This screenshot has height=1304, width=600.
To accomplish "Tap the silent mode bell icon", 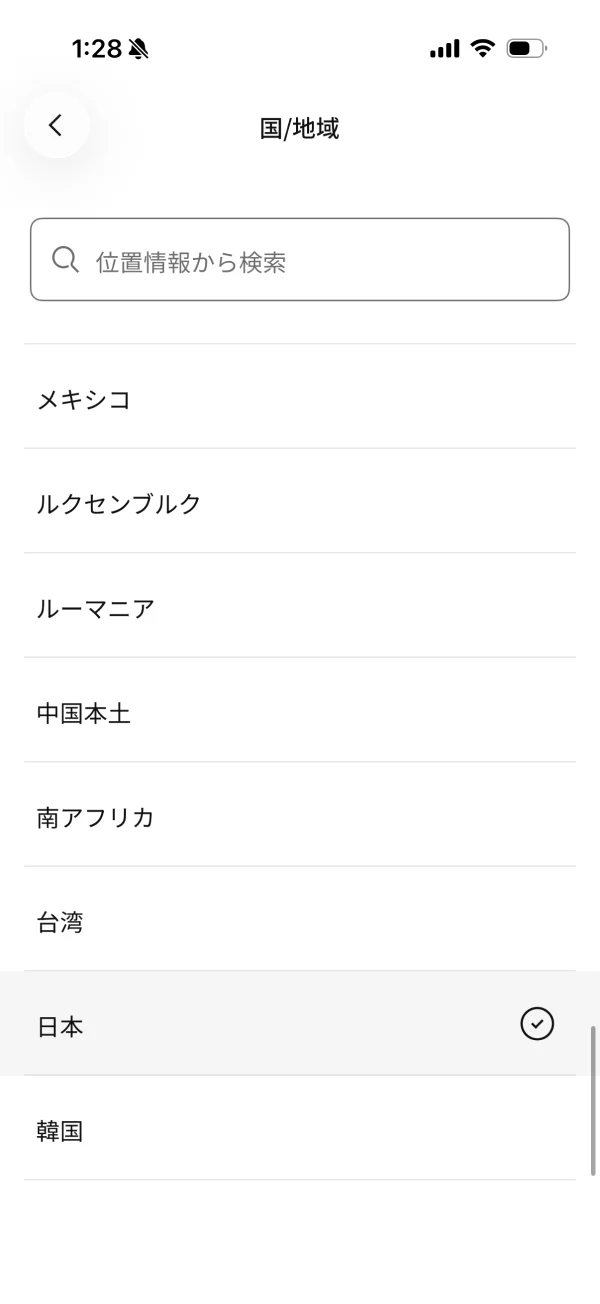I will coord(138,49).
